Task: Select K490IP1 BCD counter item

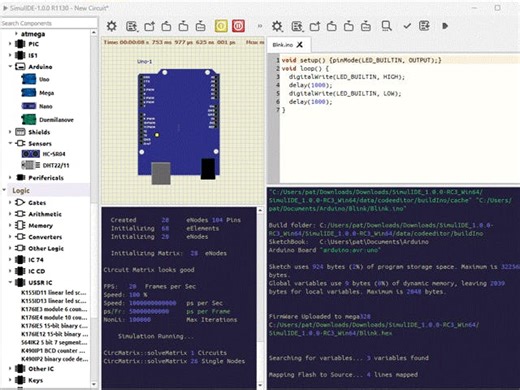Action: point(53,351)
